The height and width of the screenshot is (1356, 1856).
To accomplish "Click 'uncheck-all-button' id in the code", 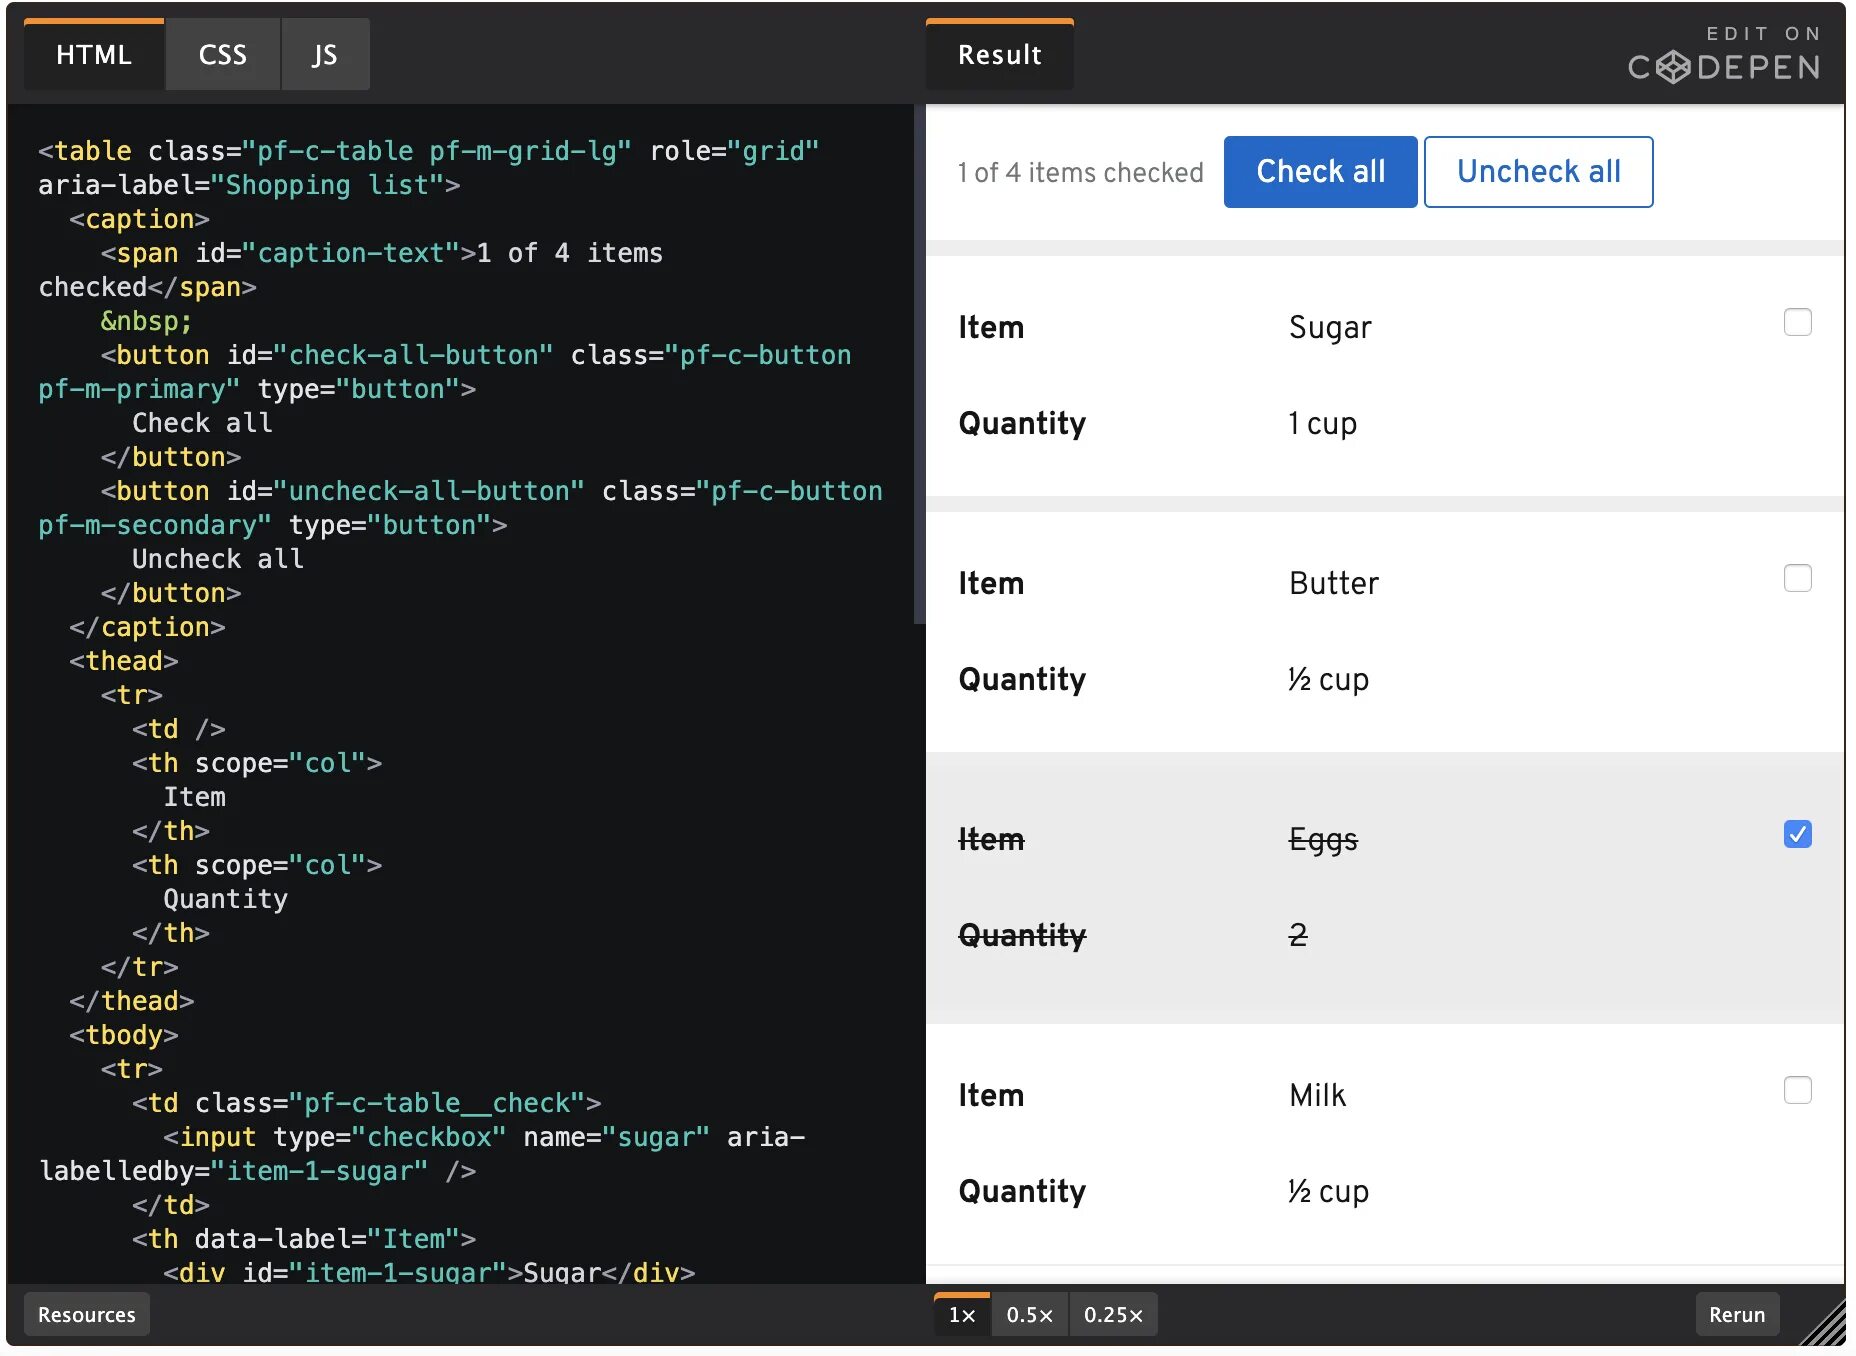I will (429, 491).
